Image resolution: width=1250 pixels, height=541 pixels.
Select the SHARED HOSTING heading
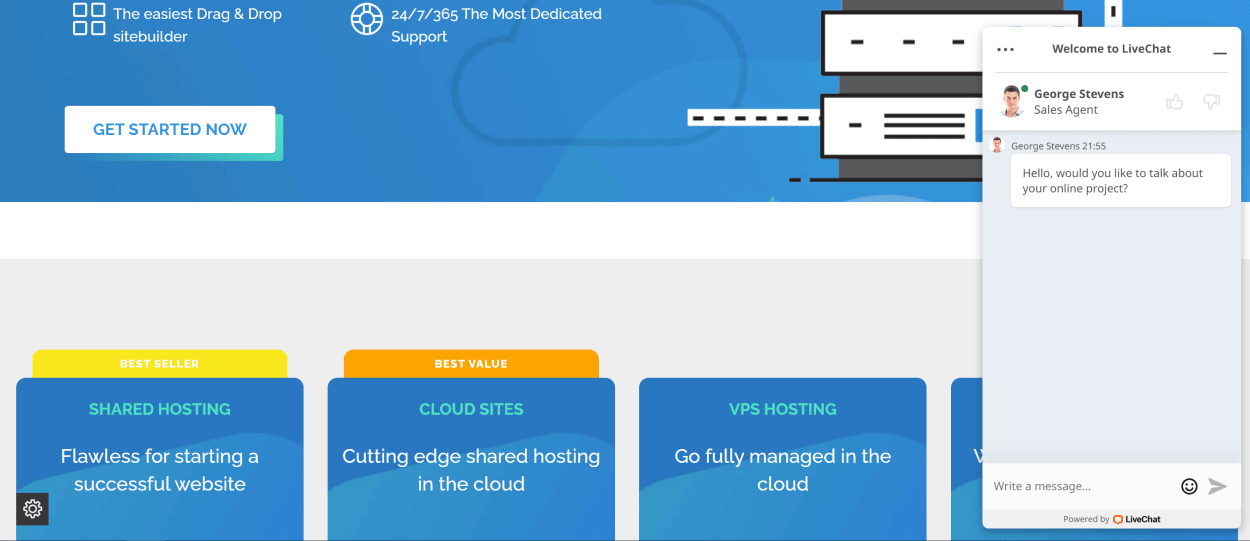(x=160, y=409)
